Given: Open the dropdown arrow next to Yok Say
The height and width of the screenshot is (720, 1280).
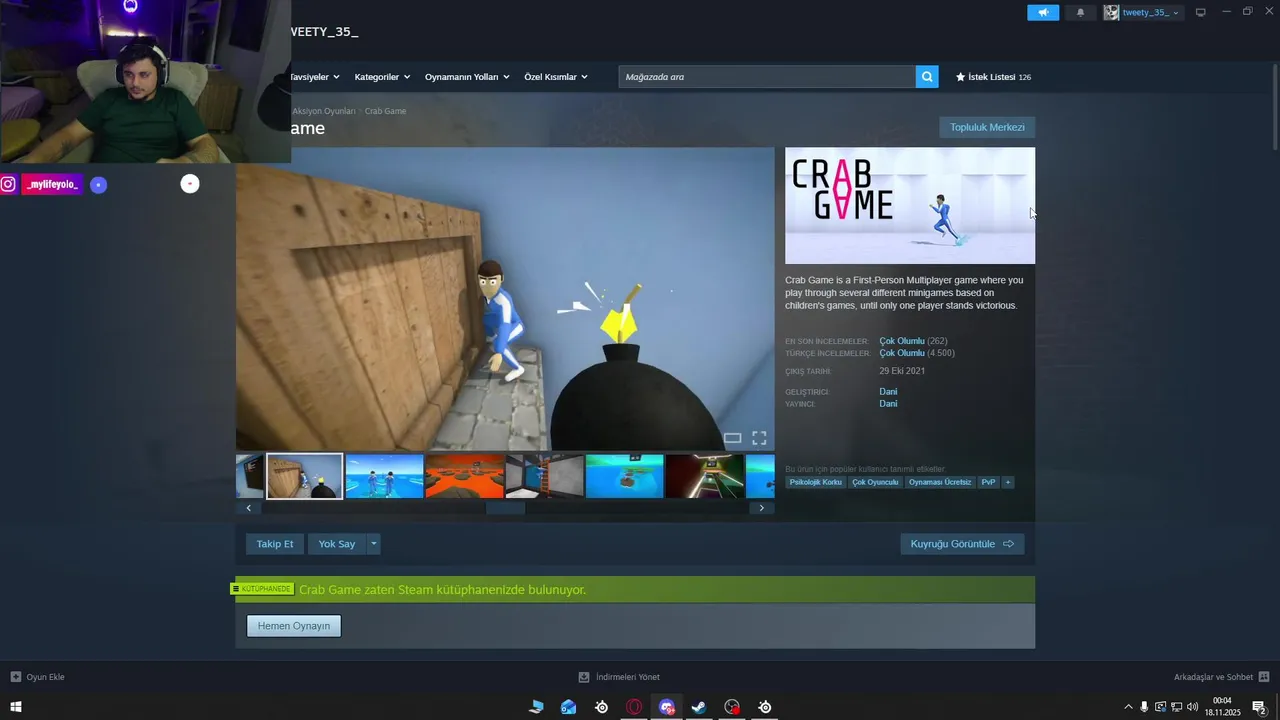Looking at the screenshot, I should coord(374,544).
